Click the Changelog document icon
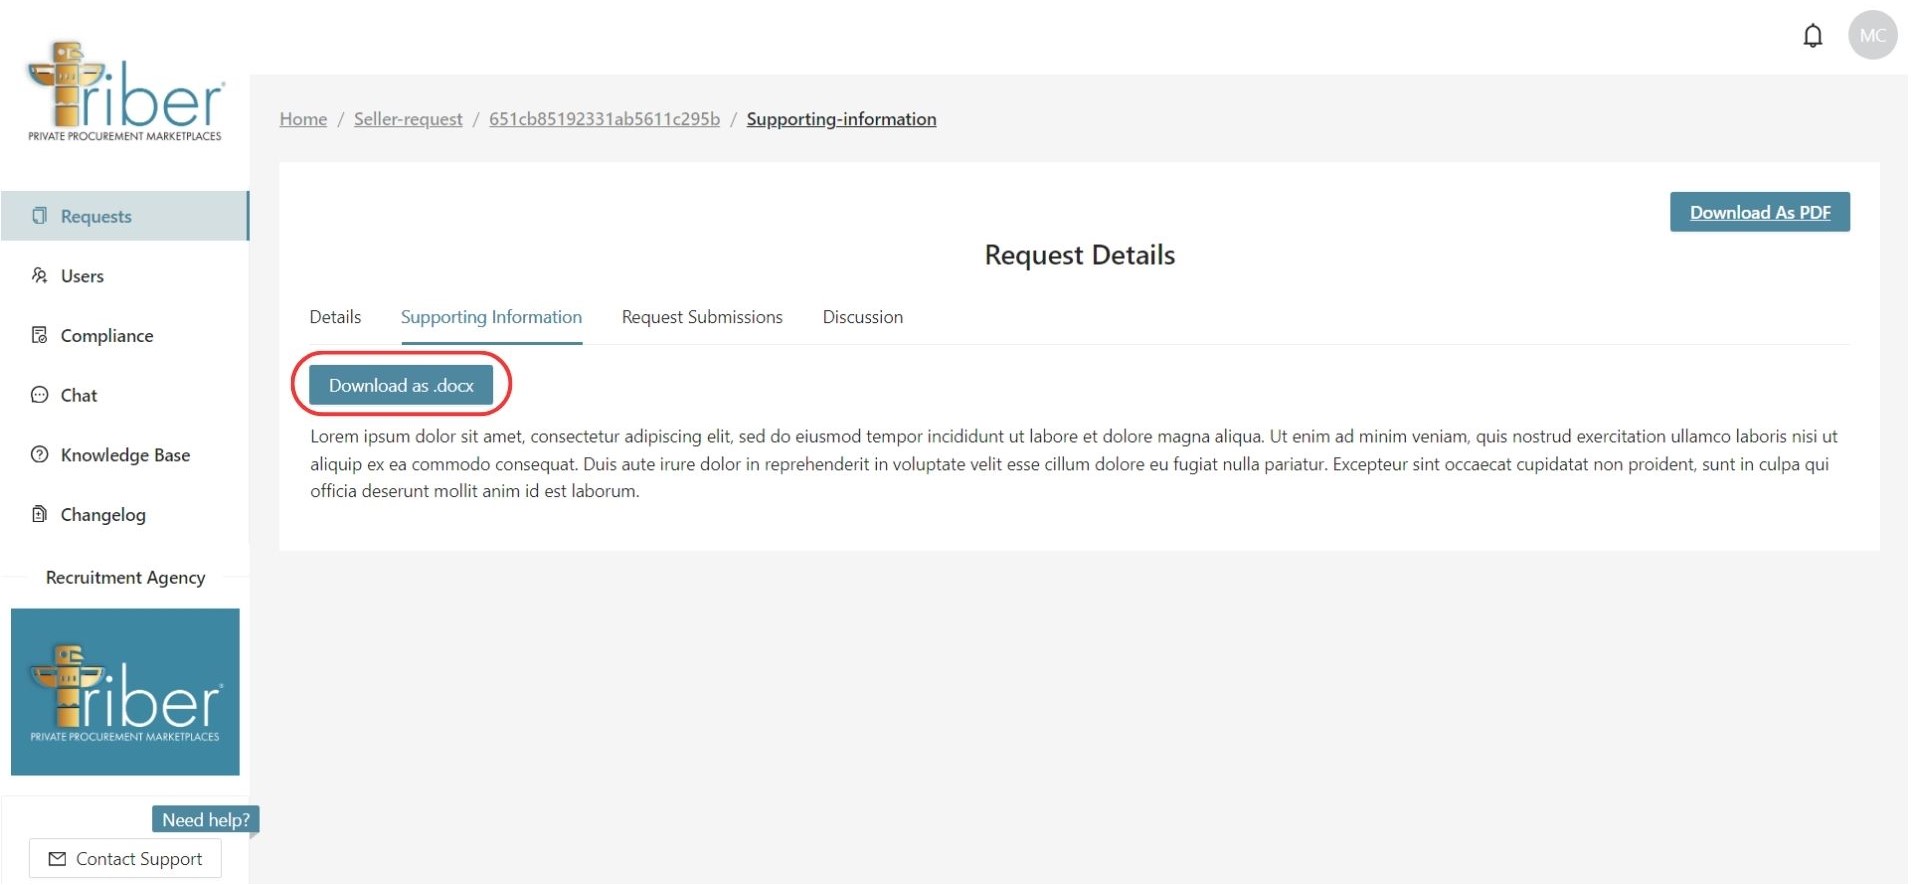1920x885 pixels. point(39,514)
